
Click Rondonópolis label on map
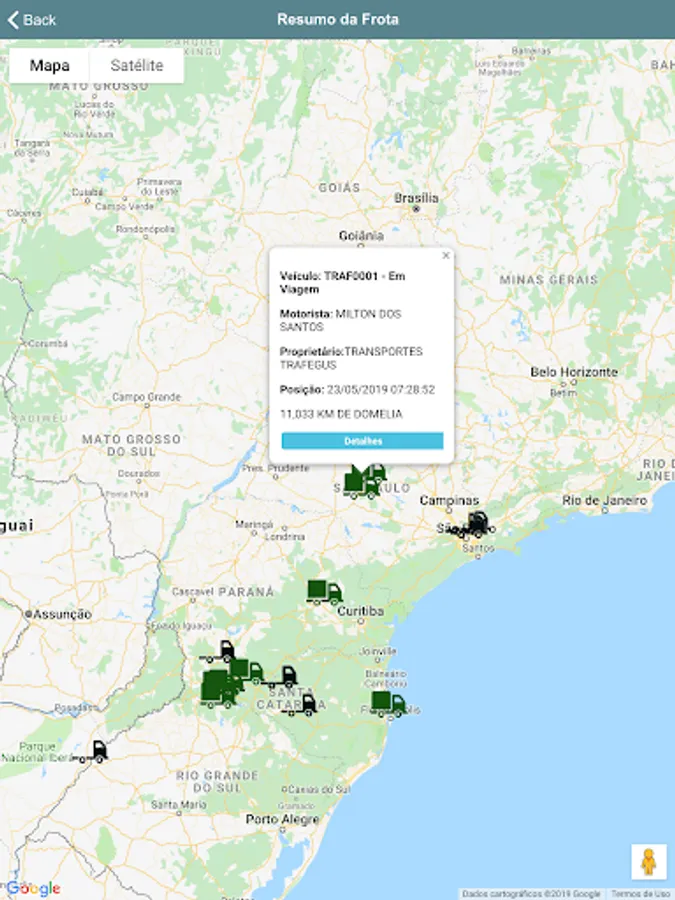coord(146,229)
